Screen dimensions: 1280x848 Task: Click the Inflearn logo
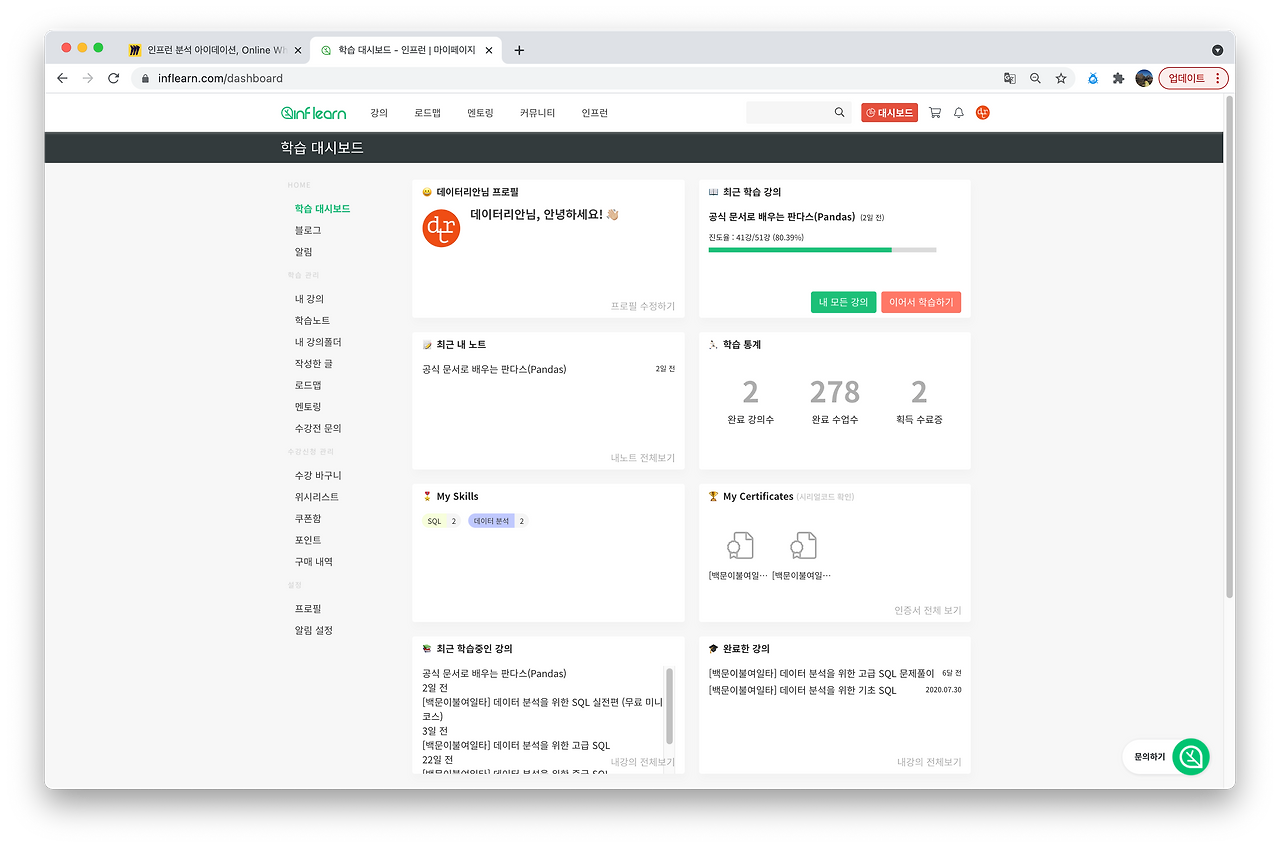[x=313, y=113]
